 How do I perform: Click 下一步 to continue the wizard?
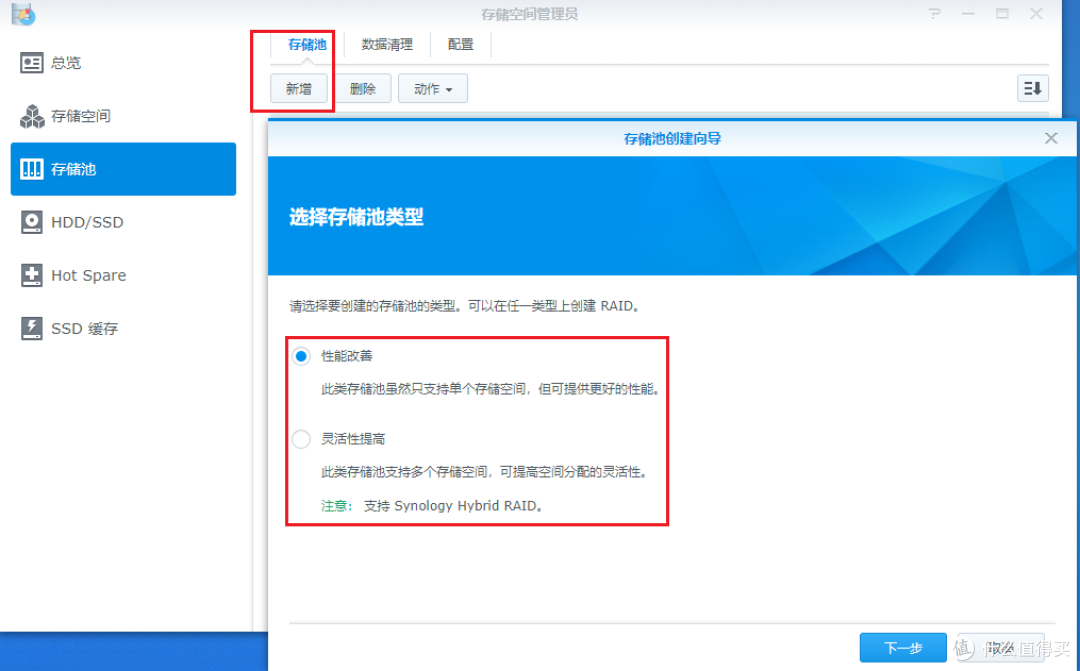point(902,648)
